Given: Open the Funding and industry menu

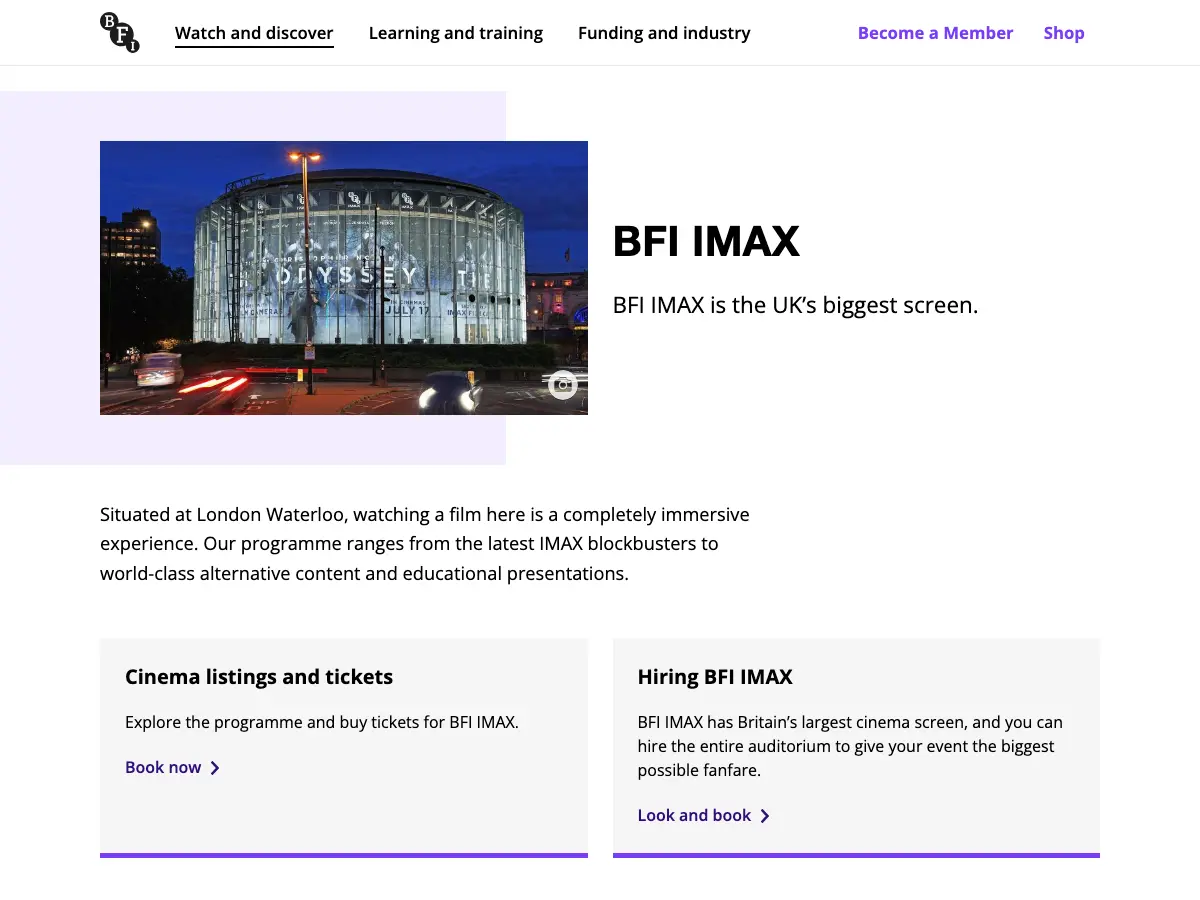Looking at the screenshot, I should pos(664,33).
